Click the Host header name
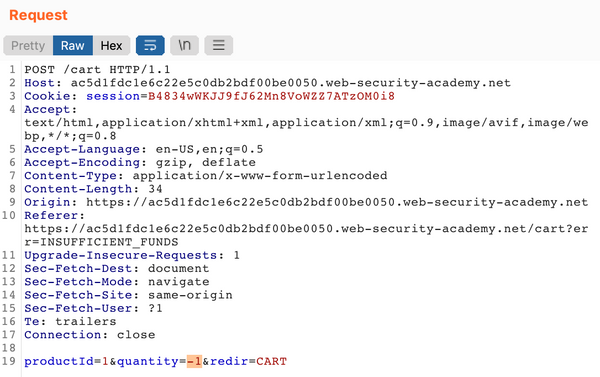Viewport: 600px width, 377px height. pos(39,83)
